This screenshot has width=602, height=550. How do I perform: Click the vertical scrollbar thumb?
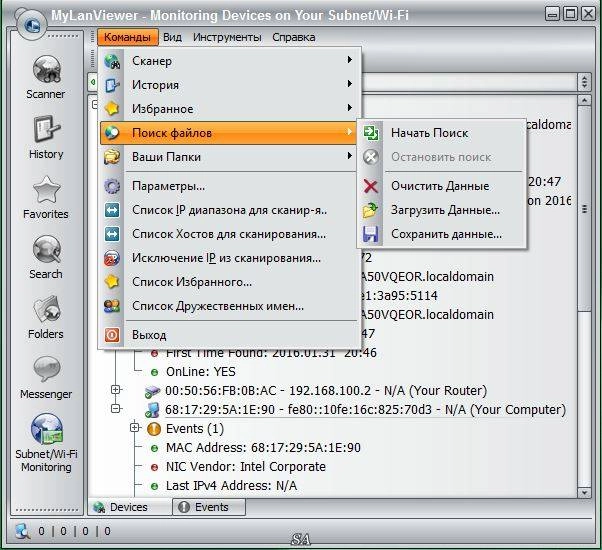click(584, 209)
